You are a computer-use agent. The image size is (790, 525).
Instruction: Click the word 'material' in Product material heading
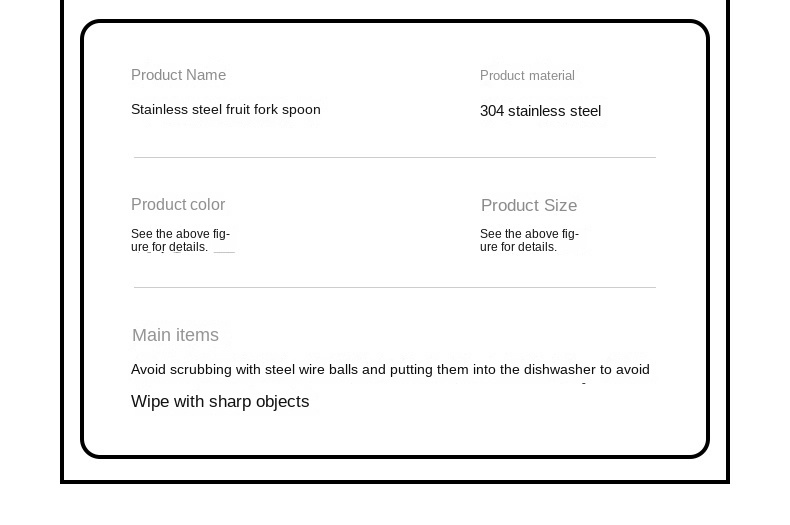tap(552, 76)
